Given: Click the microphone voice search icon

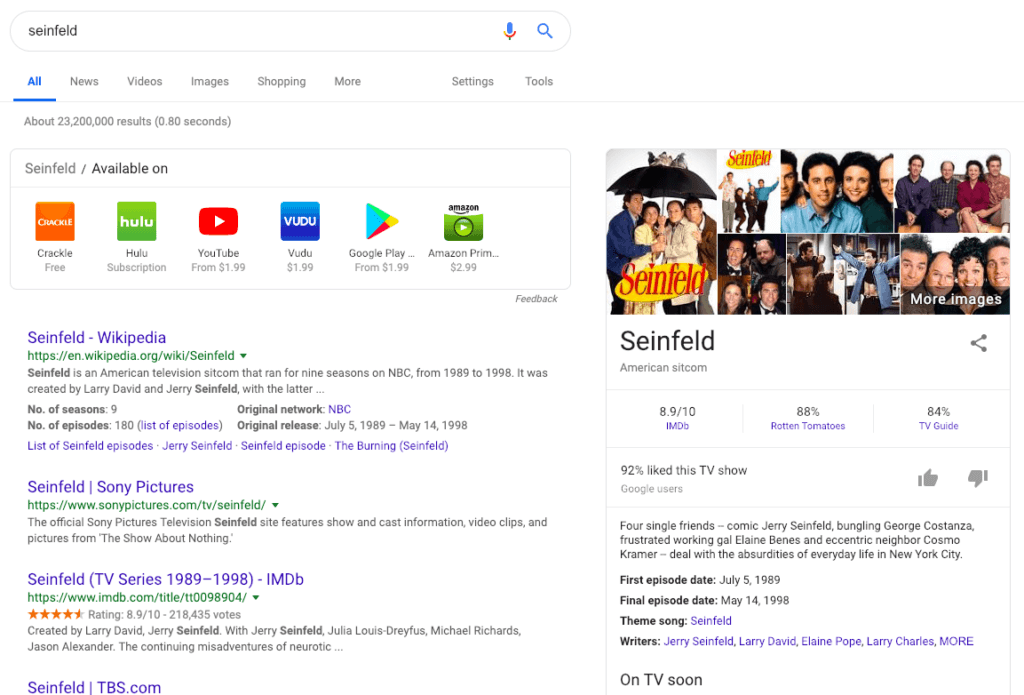Looking at the screenshot, I should pos(509,31).
